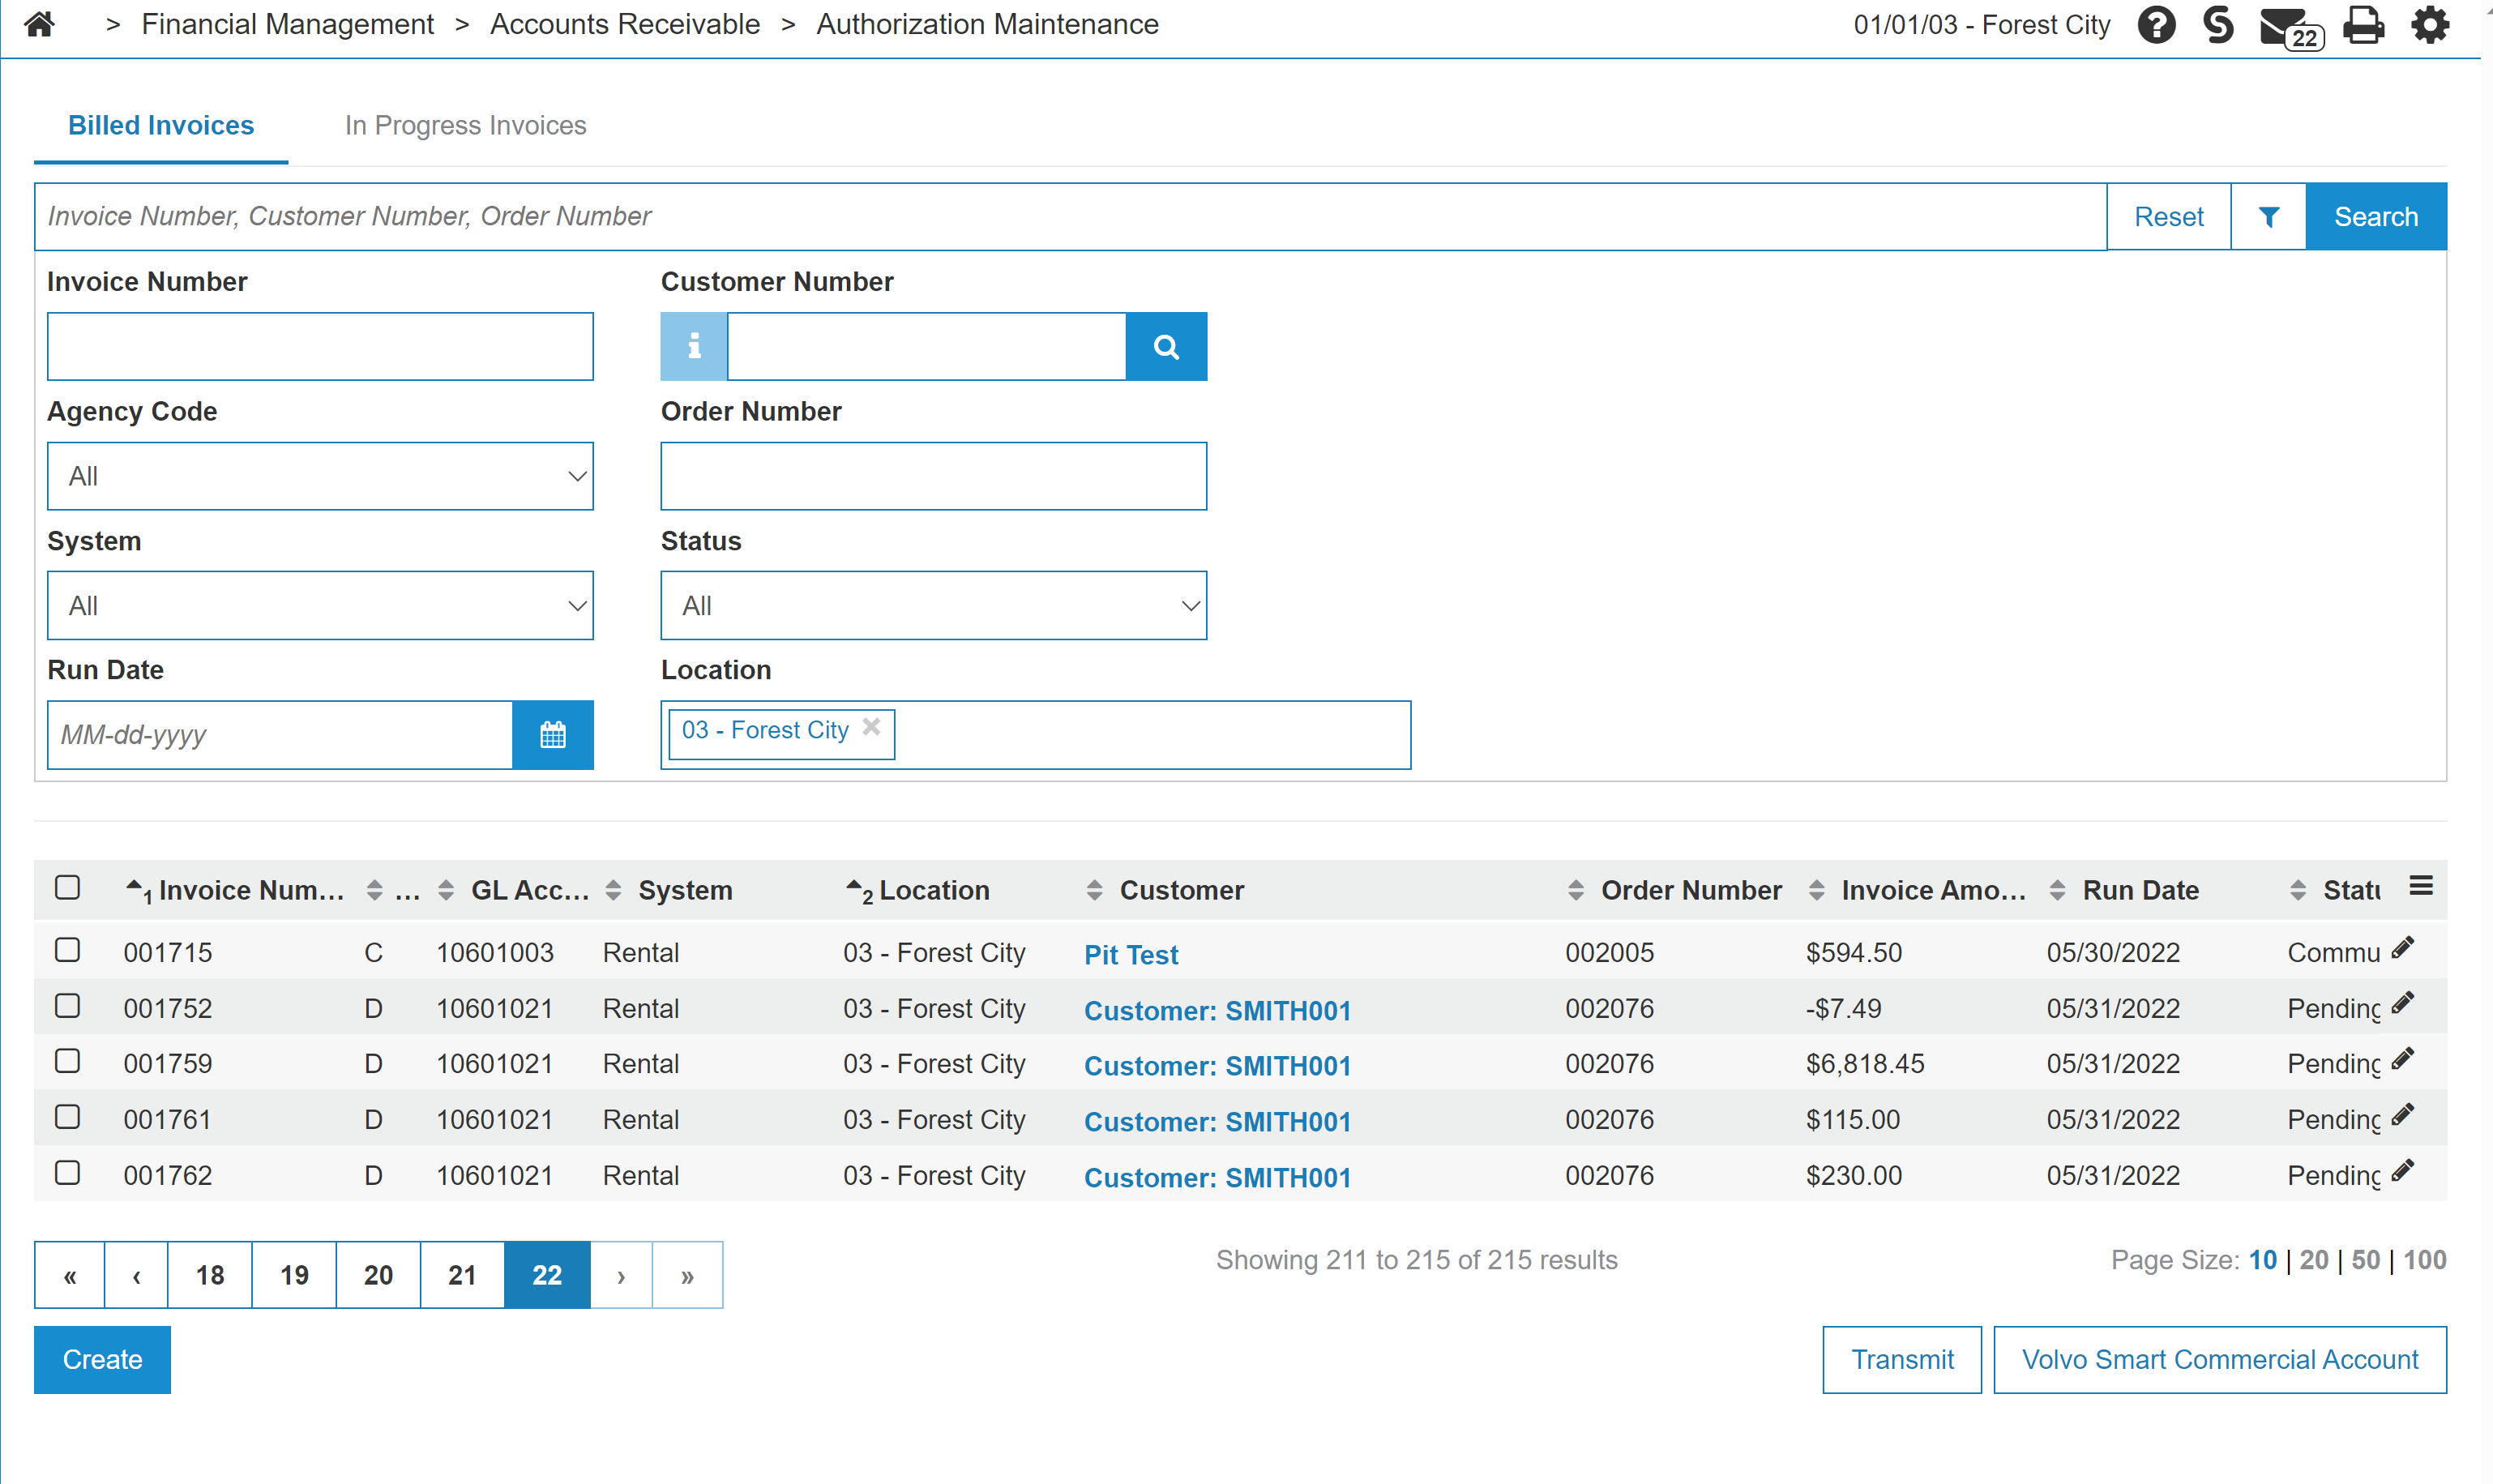The width and height of the screenshot is (2493, 1484).
Task: Open the settings gear icon
Action: 2430,24
